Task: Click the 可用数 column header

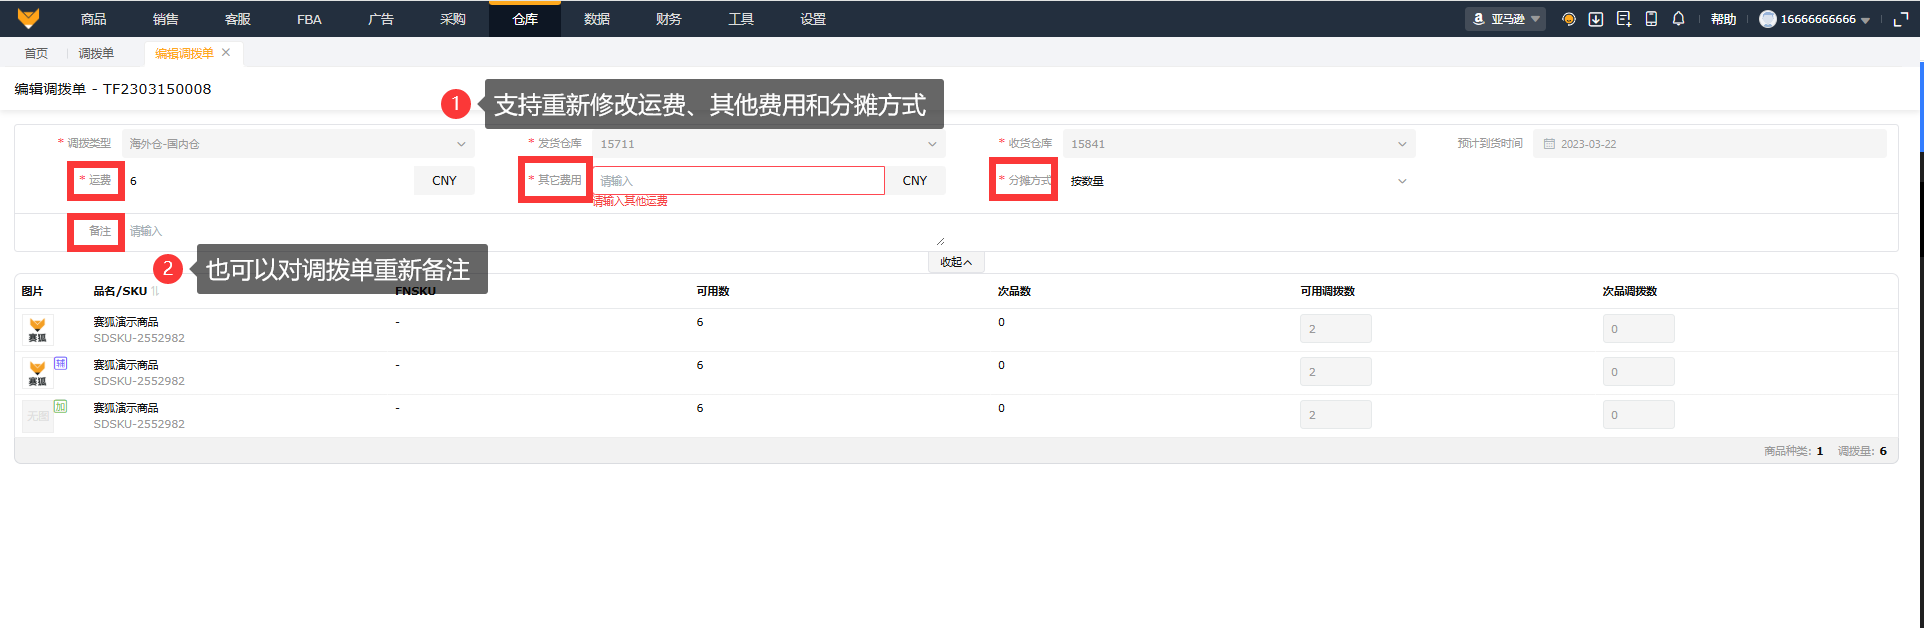Action: (x=713, y=291)
